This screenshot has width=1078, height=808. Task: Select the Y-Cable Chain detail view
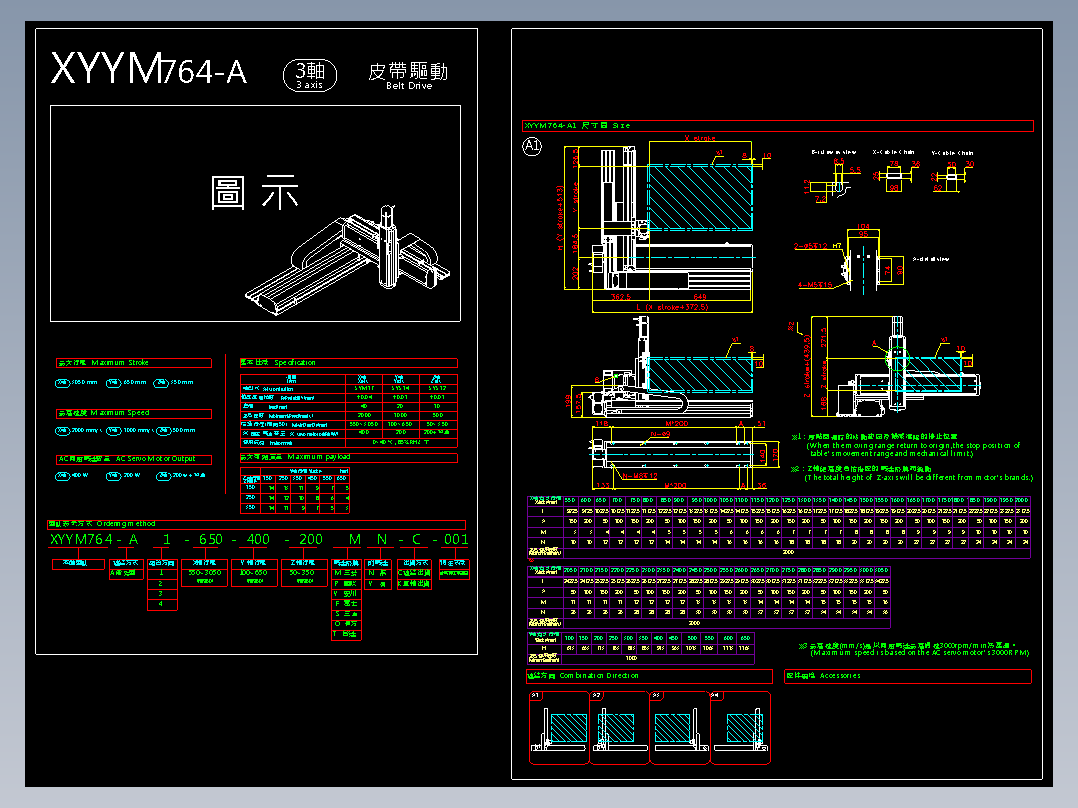(x=953, y=172)
